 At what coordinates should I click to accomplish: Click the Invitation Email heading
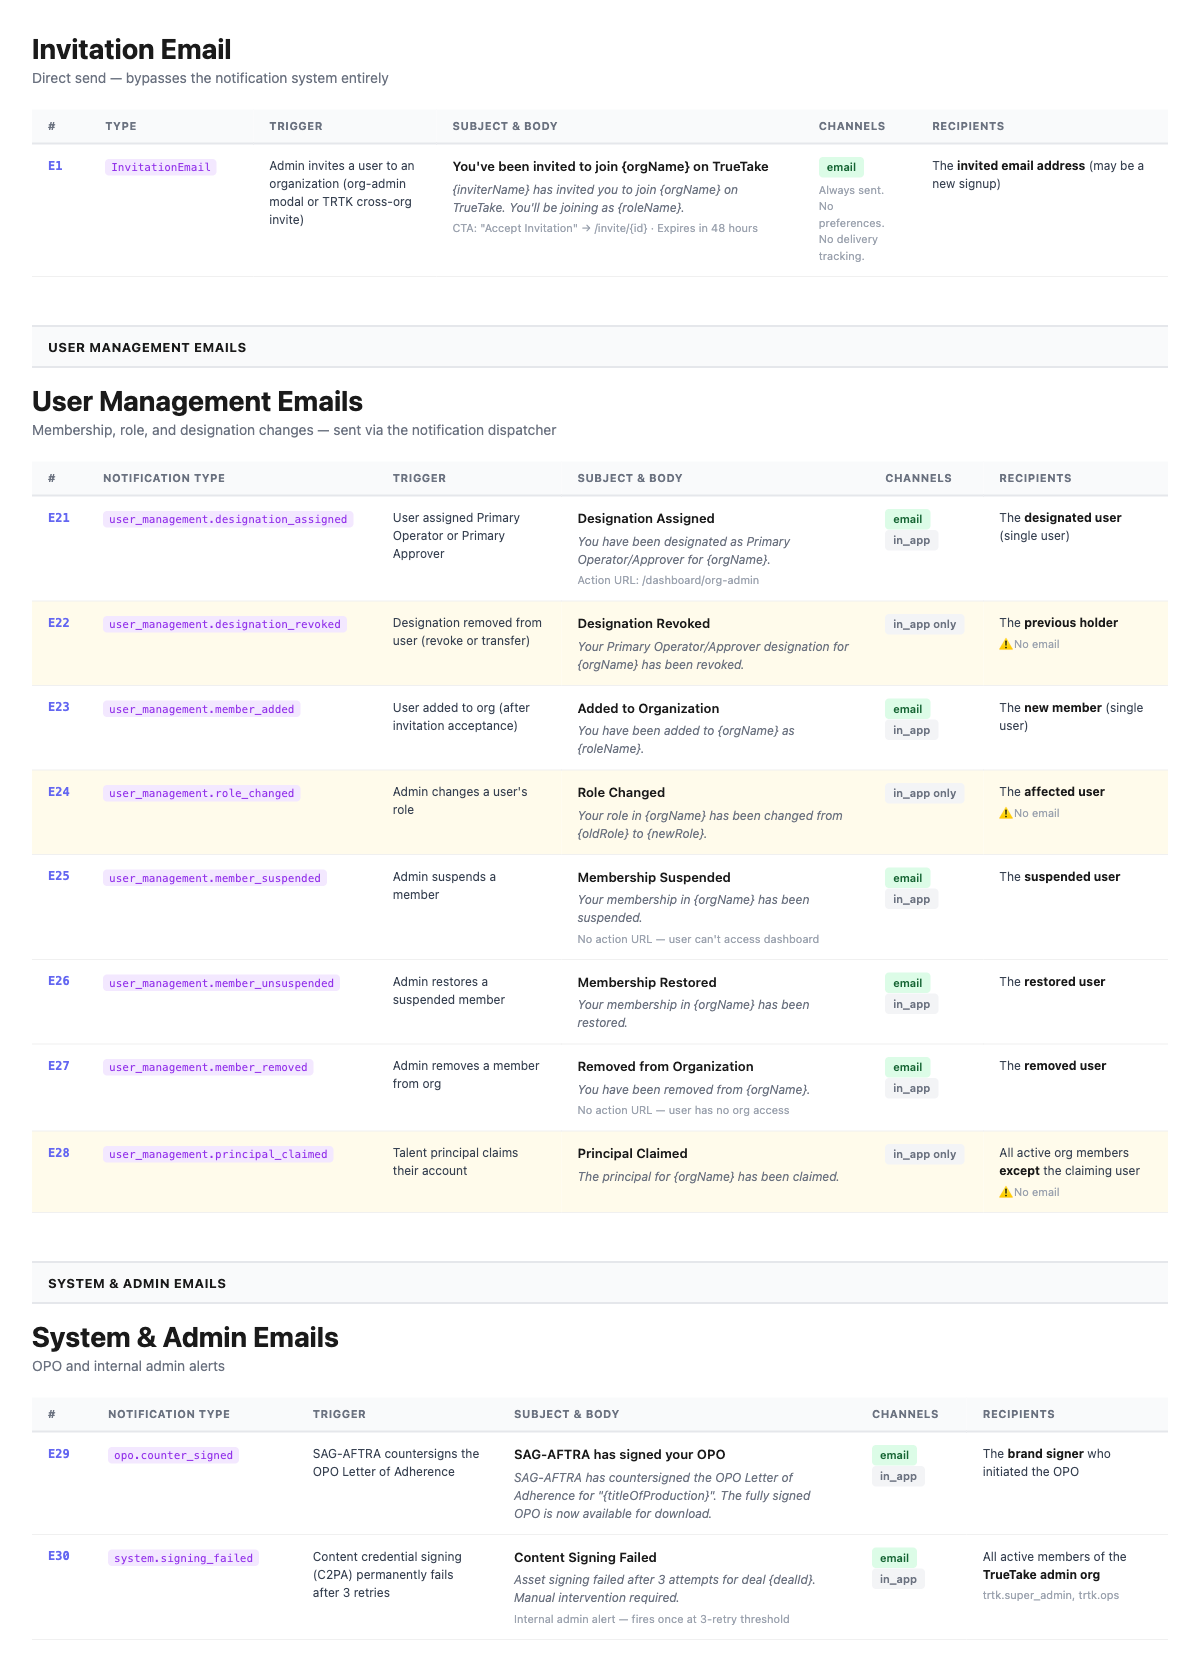[131, 49]
